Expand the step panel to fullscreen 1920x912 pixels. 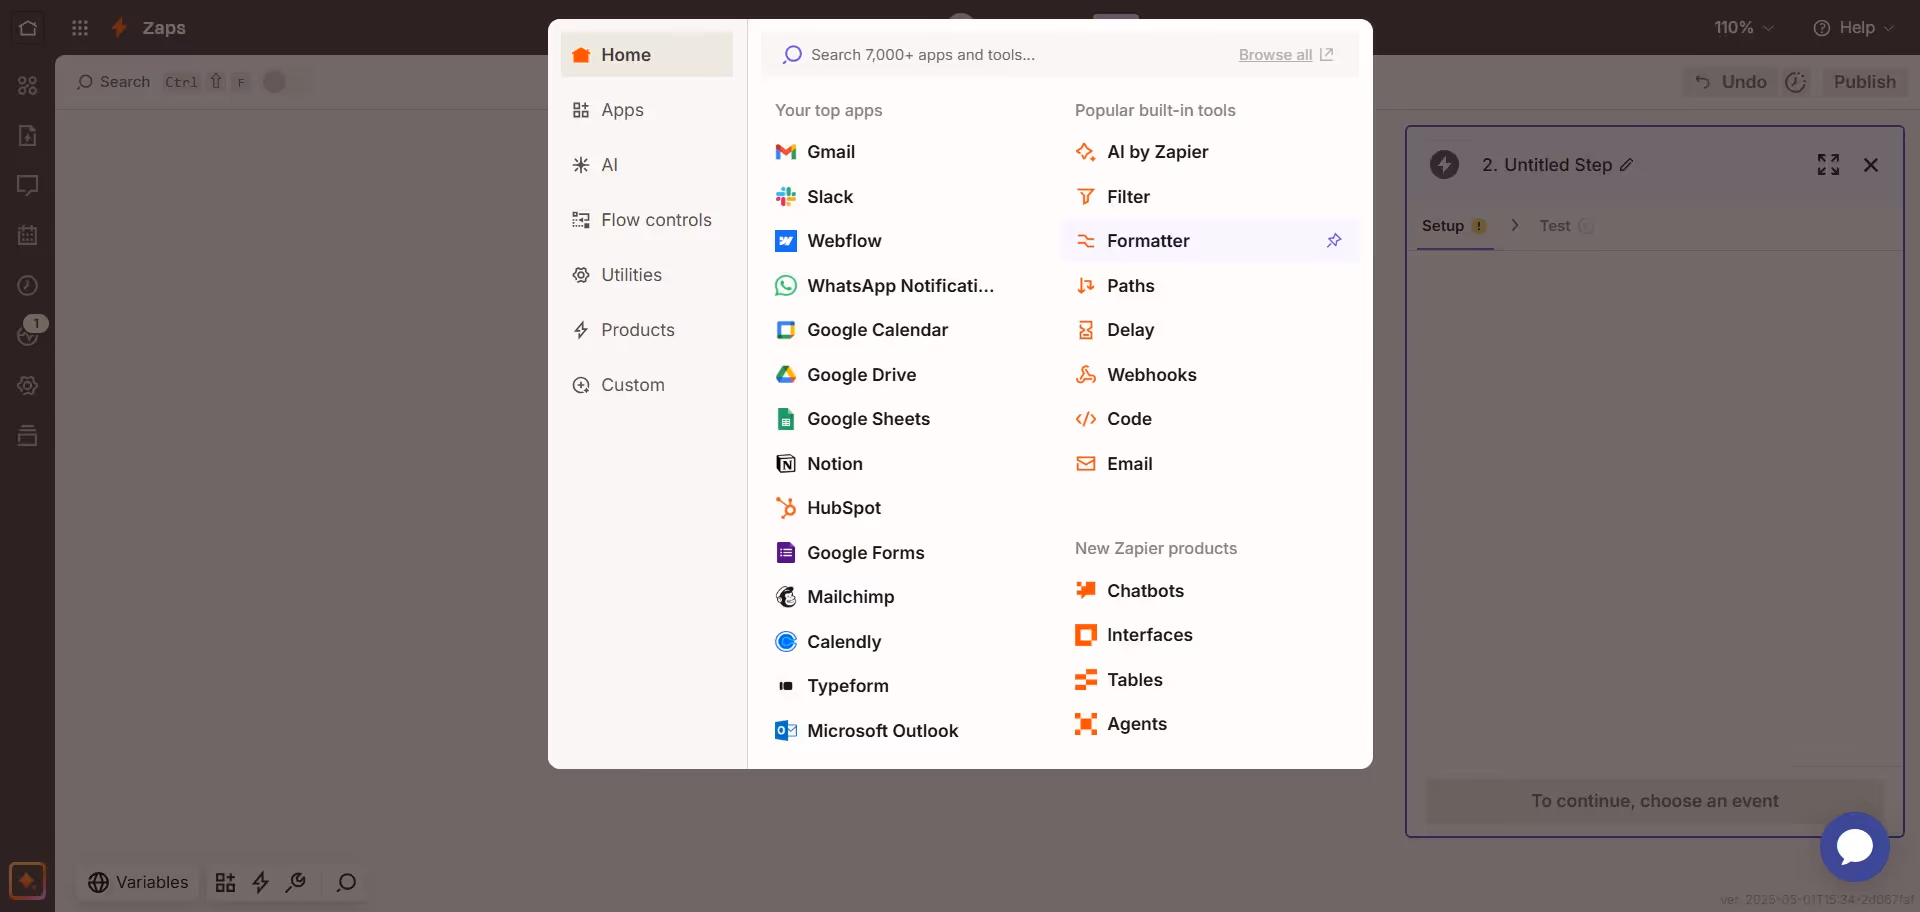pyautogui.click(x=1828, y=165)
